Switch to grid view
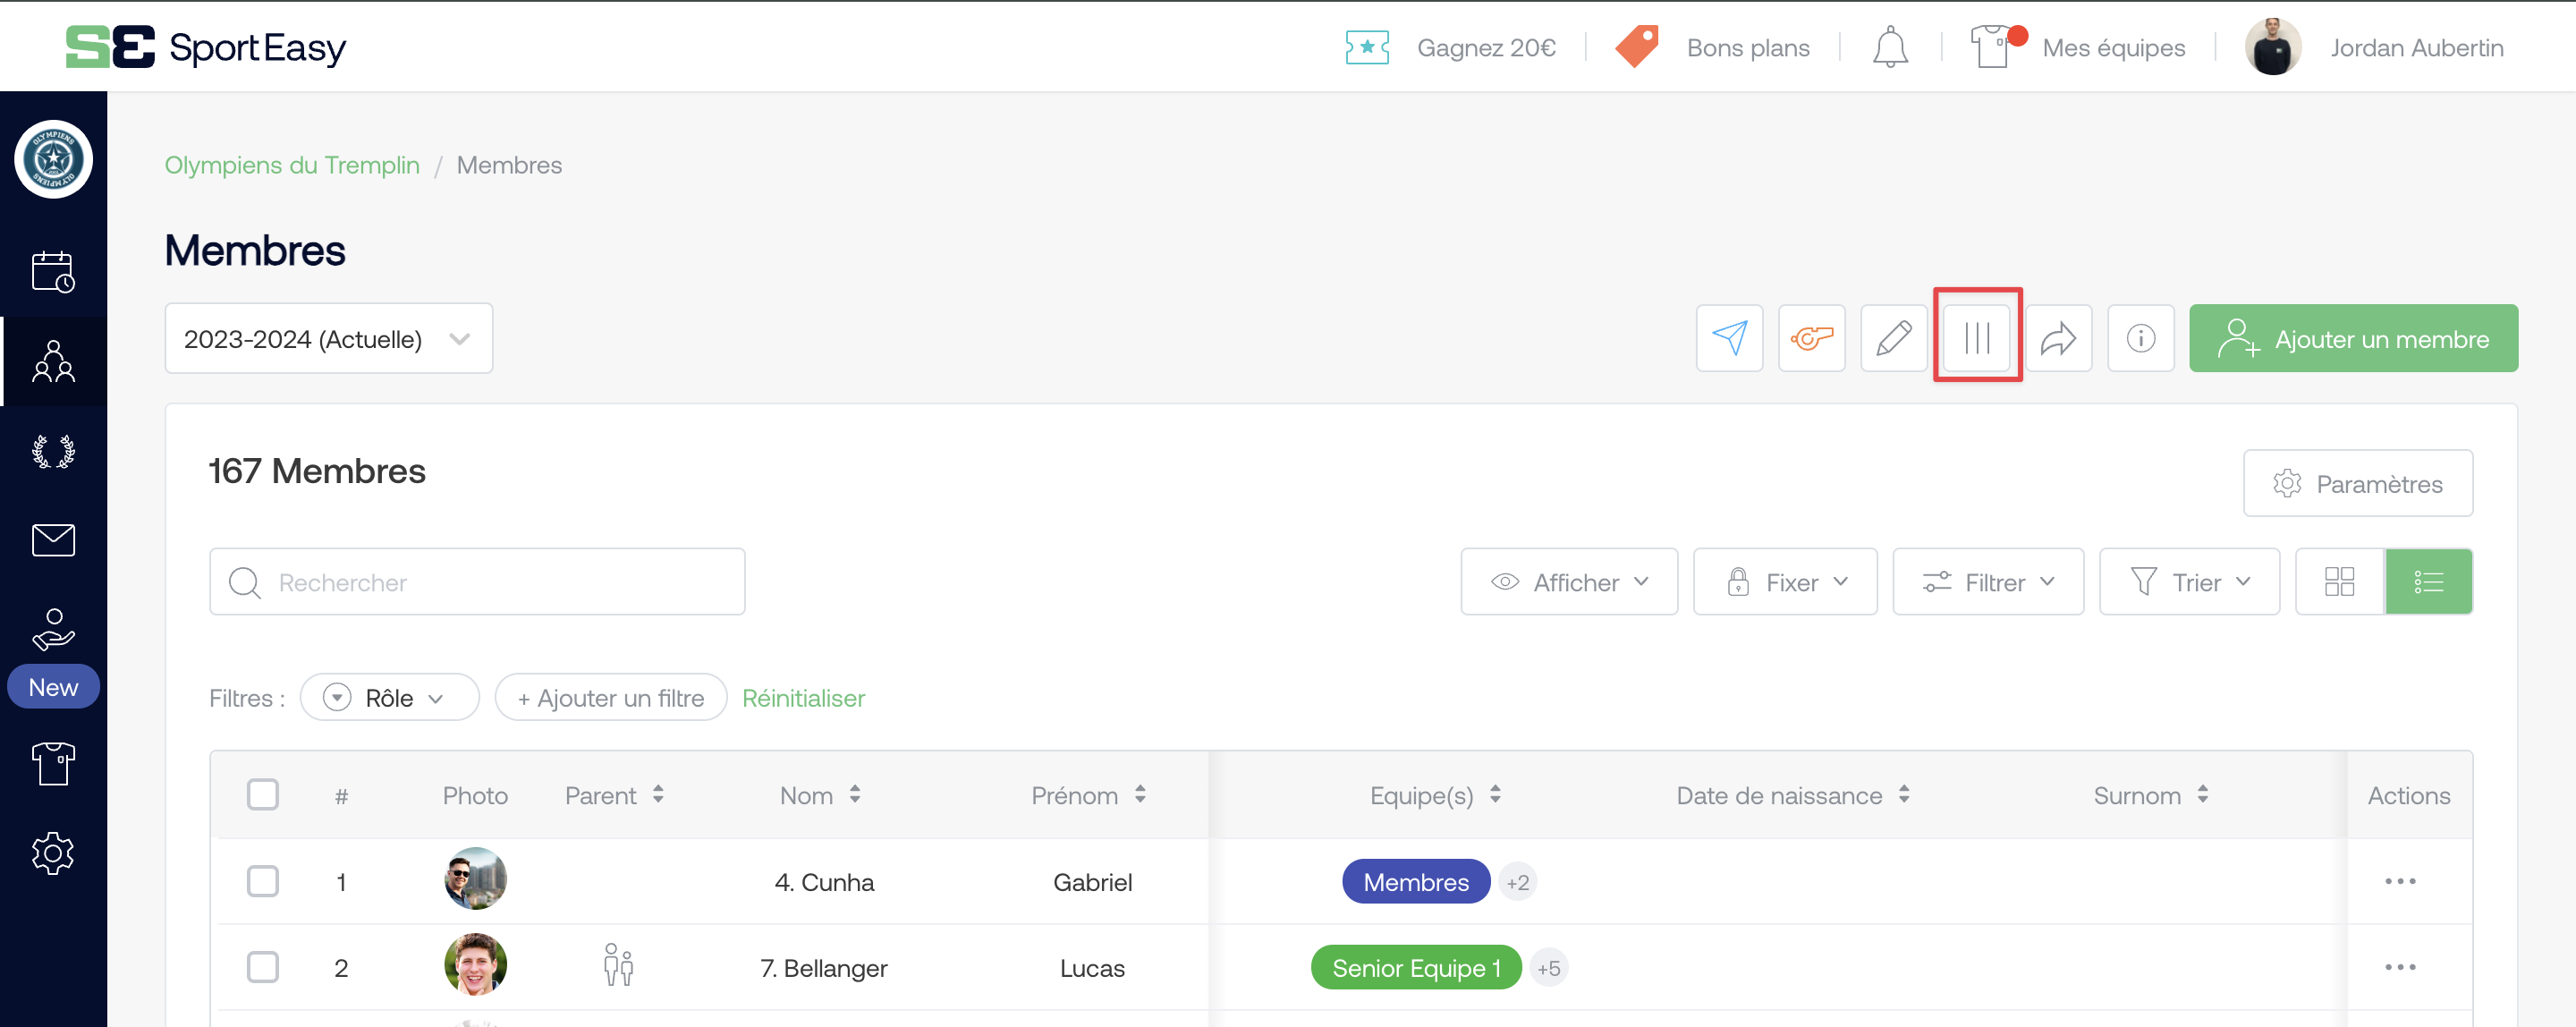Viewport: 2576px width, 1027px height. (x=2339, y=581)
